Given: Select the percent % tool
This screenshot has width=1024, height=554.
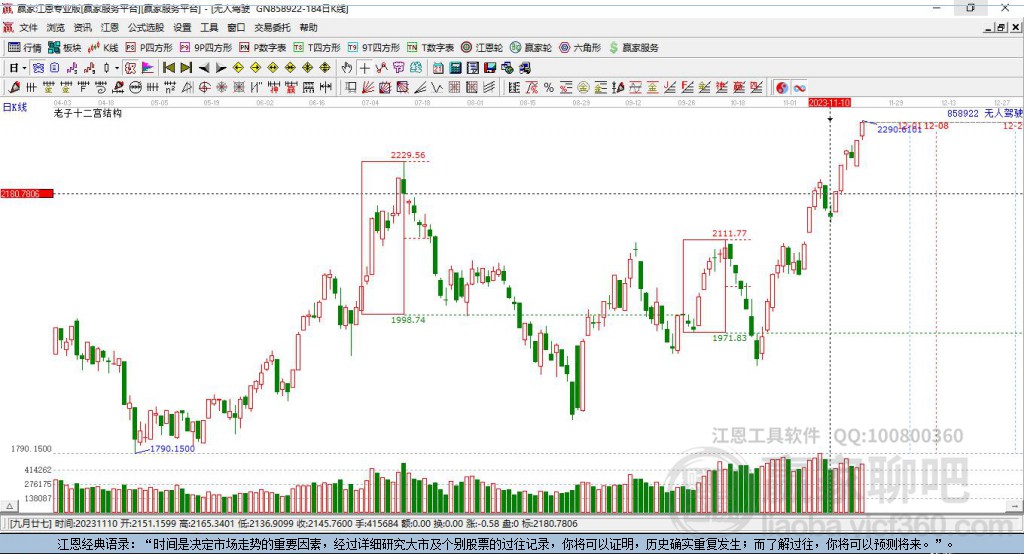Looking at the screenshot, I should (549, 88).
